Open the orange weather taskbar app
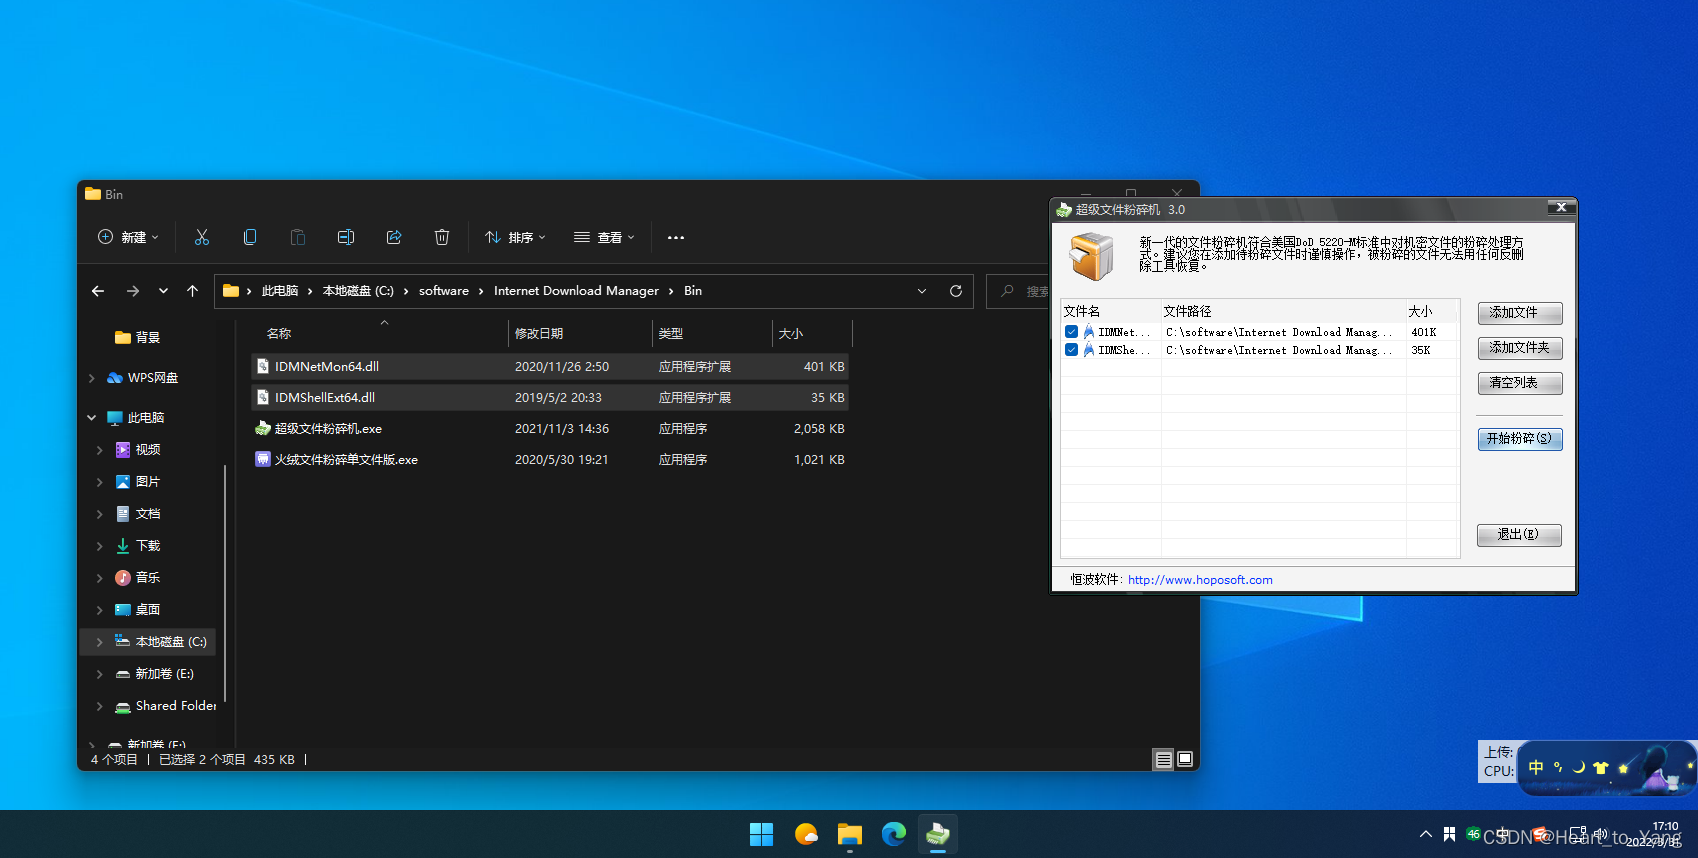The width and height of the screenshot is (1698, 858). (x=806, y=834)
